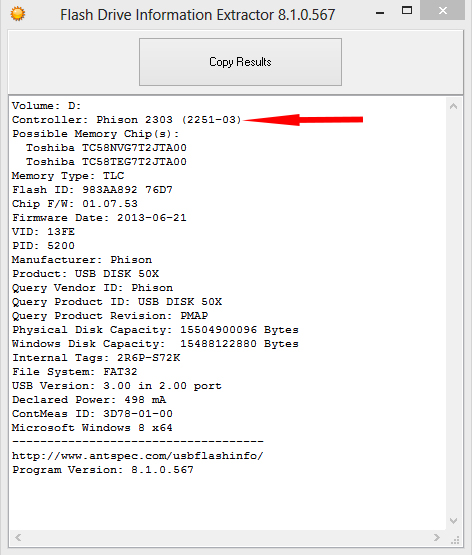Screen dimensions: 472x555
Task: Click the antspec.com usbflashinfo URL text
Action: tap(138, 456)
